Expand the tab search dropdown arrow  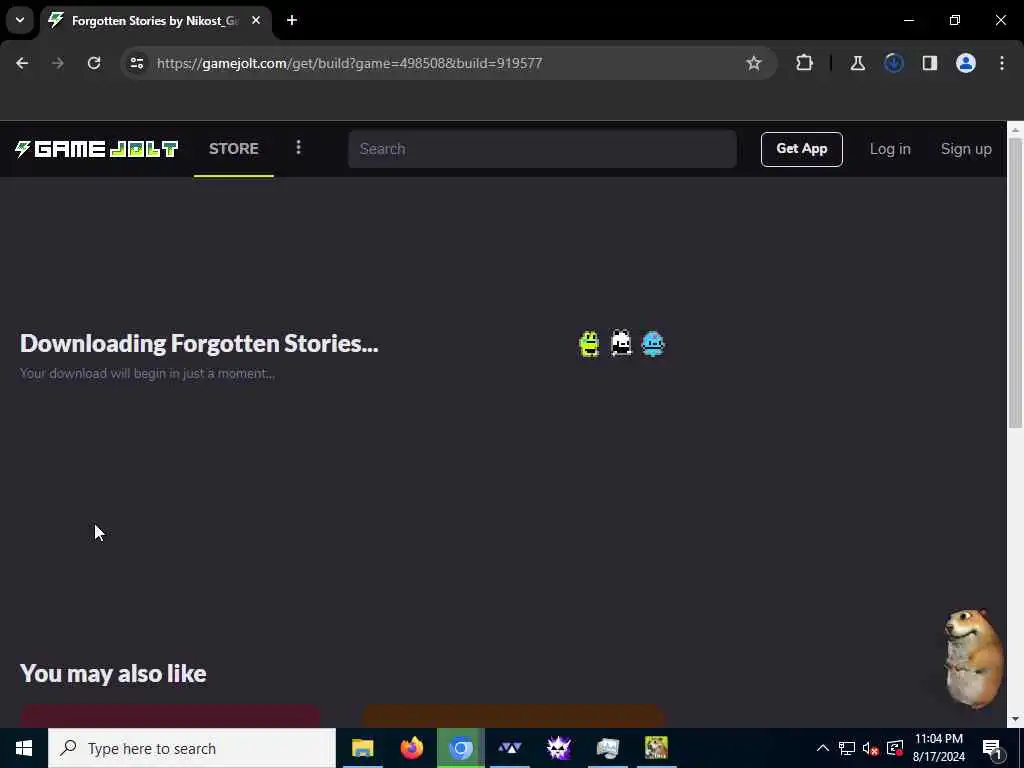20,20
